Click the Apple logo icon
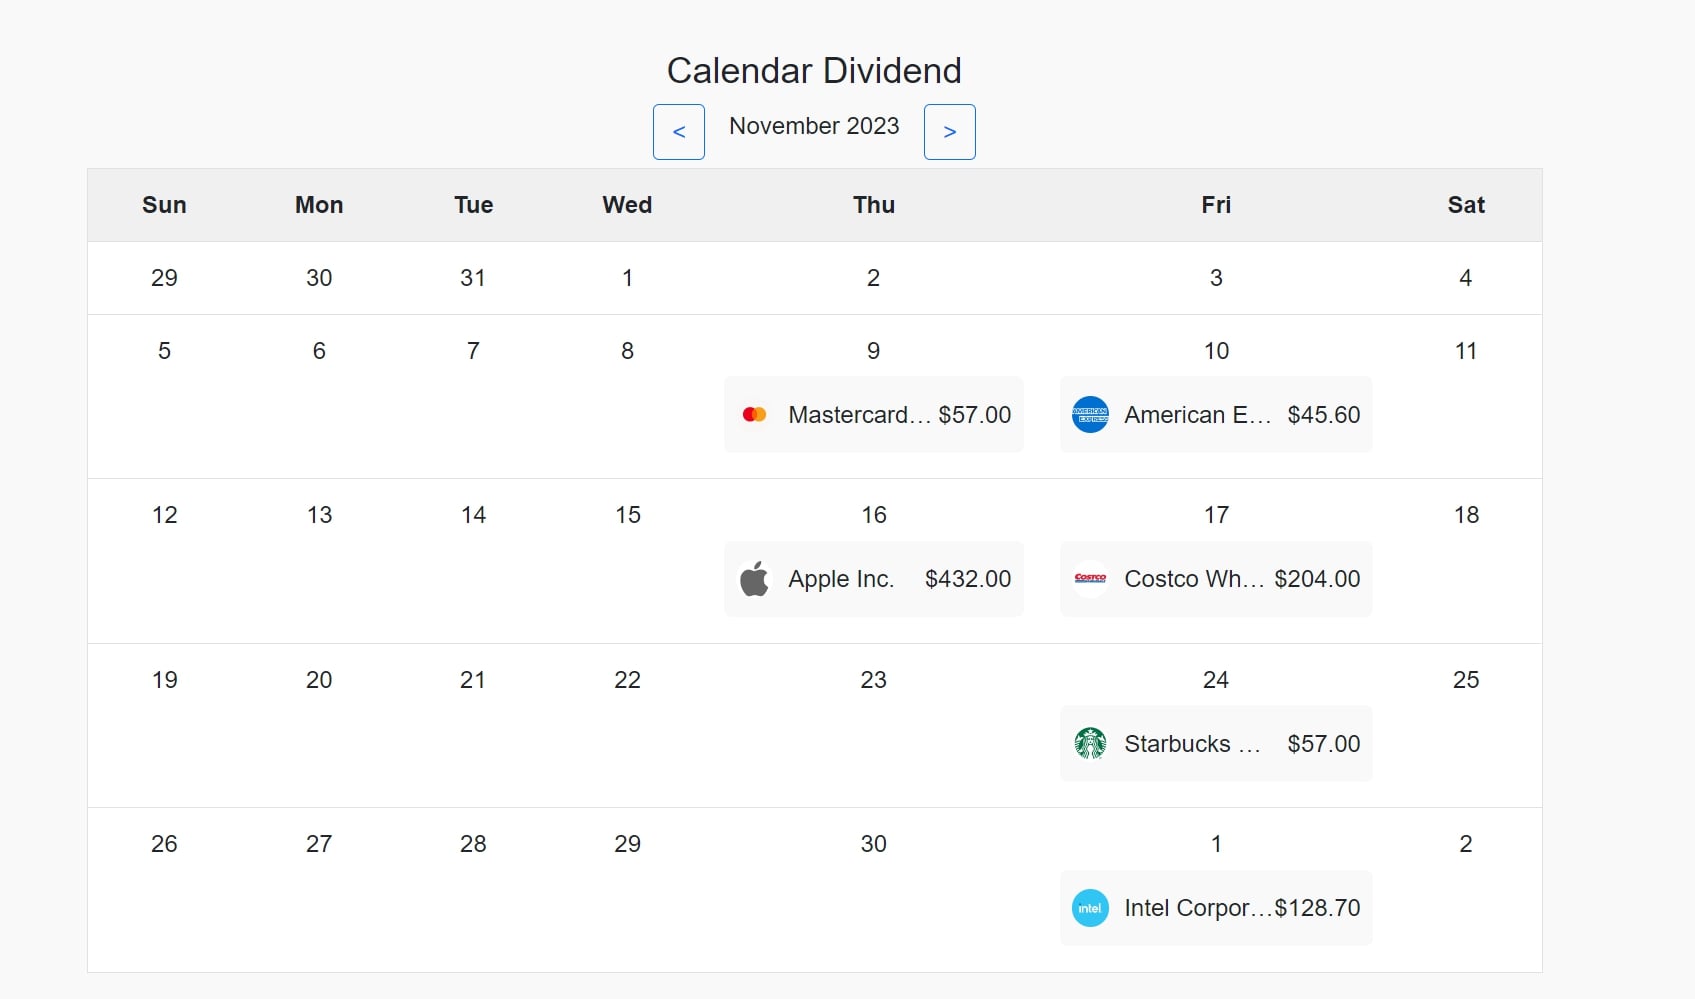The width and height of the screenshot is (1695, 999). [x=755, y=579]
